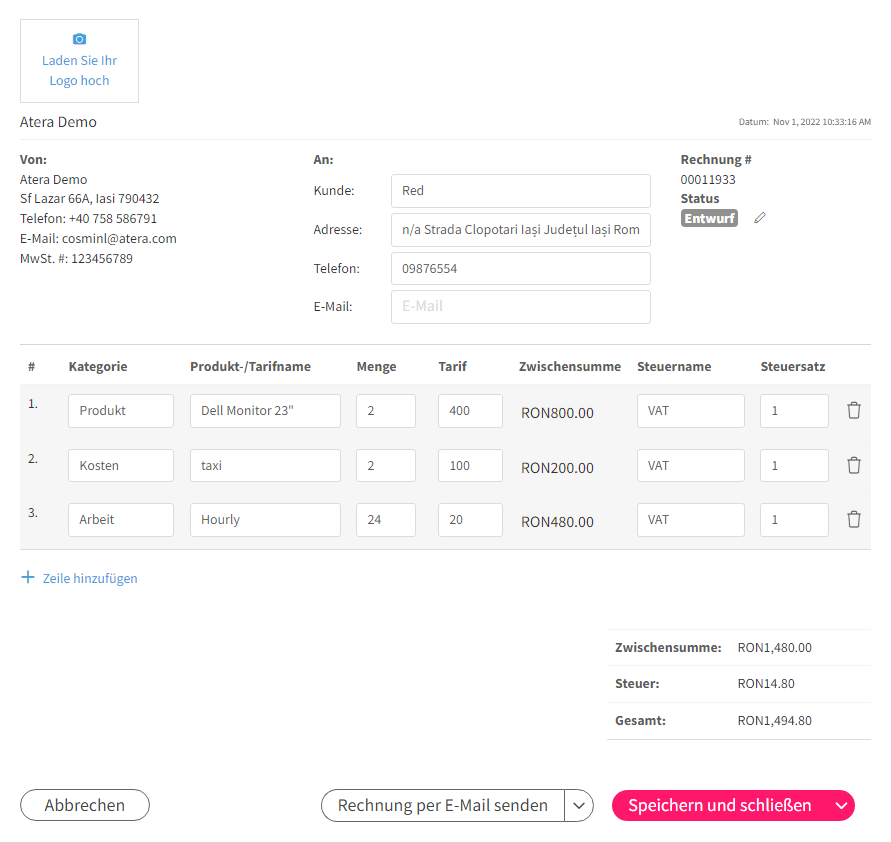Viewport: 891px width, 842px height.
Task: Click Zwischensumme total RON1,480.00
Action: point(775,648)
